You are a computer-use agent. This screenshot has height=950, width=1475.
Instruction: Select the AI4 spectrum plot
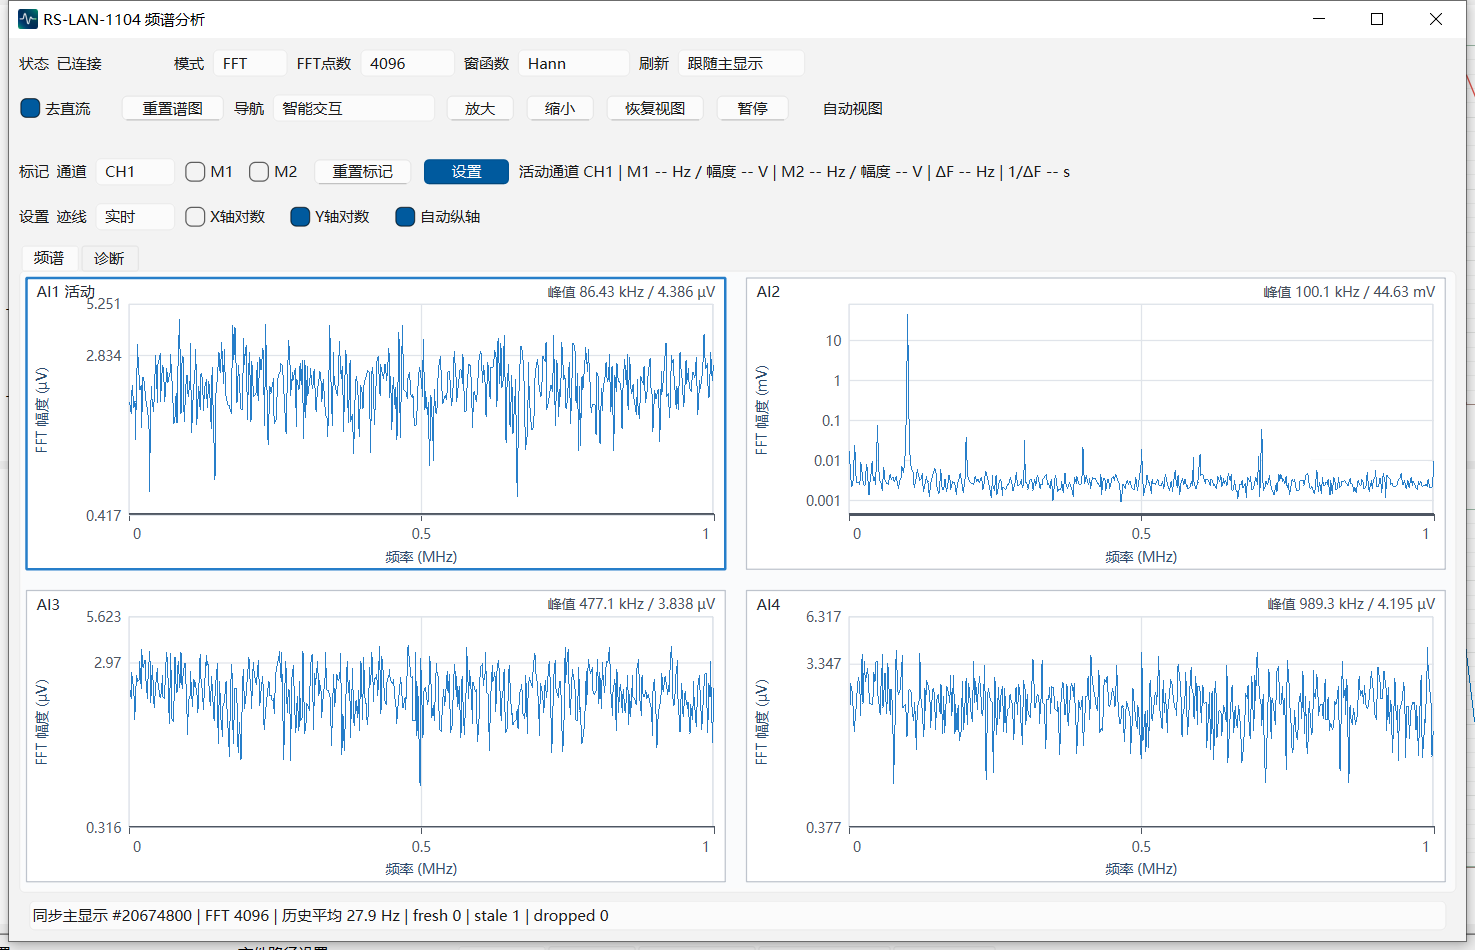[1096, 736]
